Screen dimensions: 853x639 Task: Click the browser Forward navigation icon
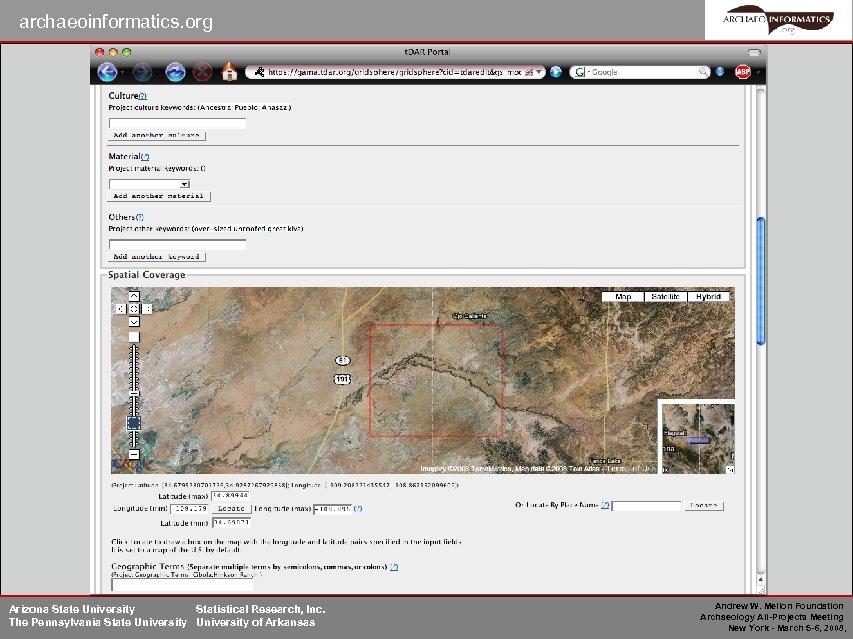coord(143,71)
